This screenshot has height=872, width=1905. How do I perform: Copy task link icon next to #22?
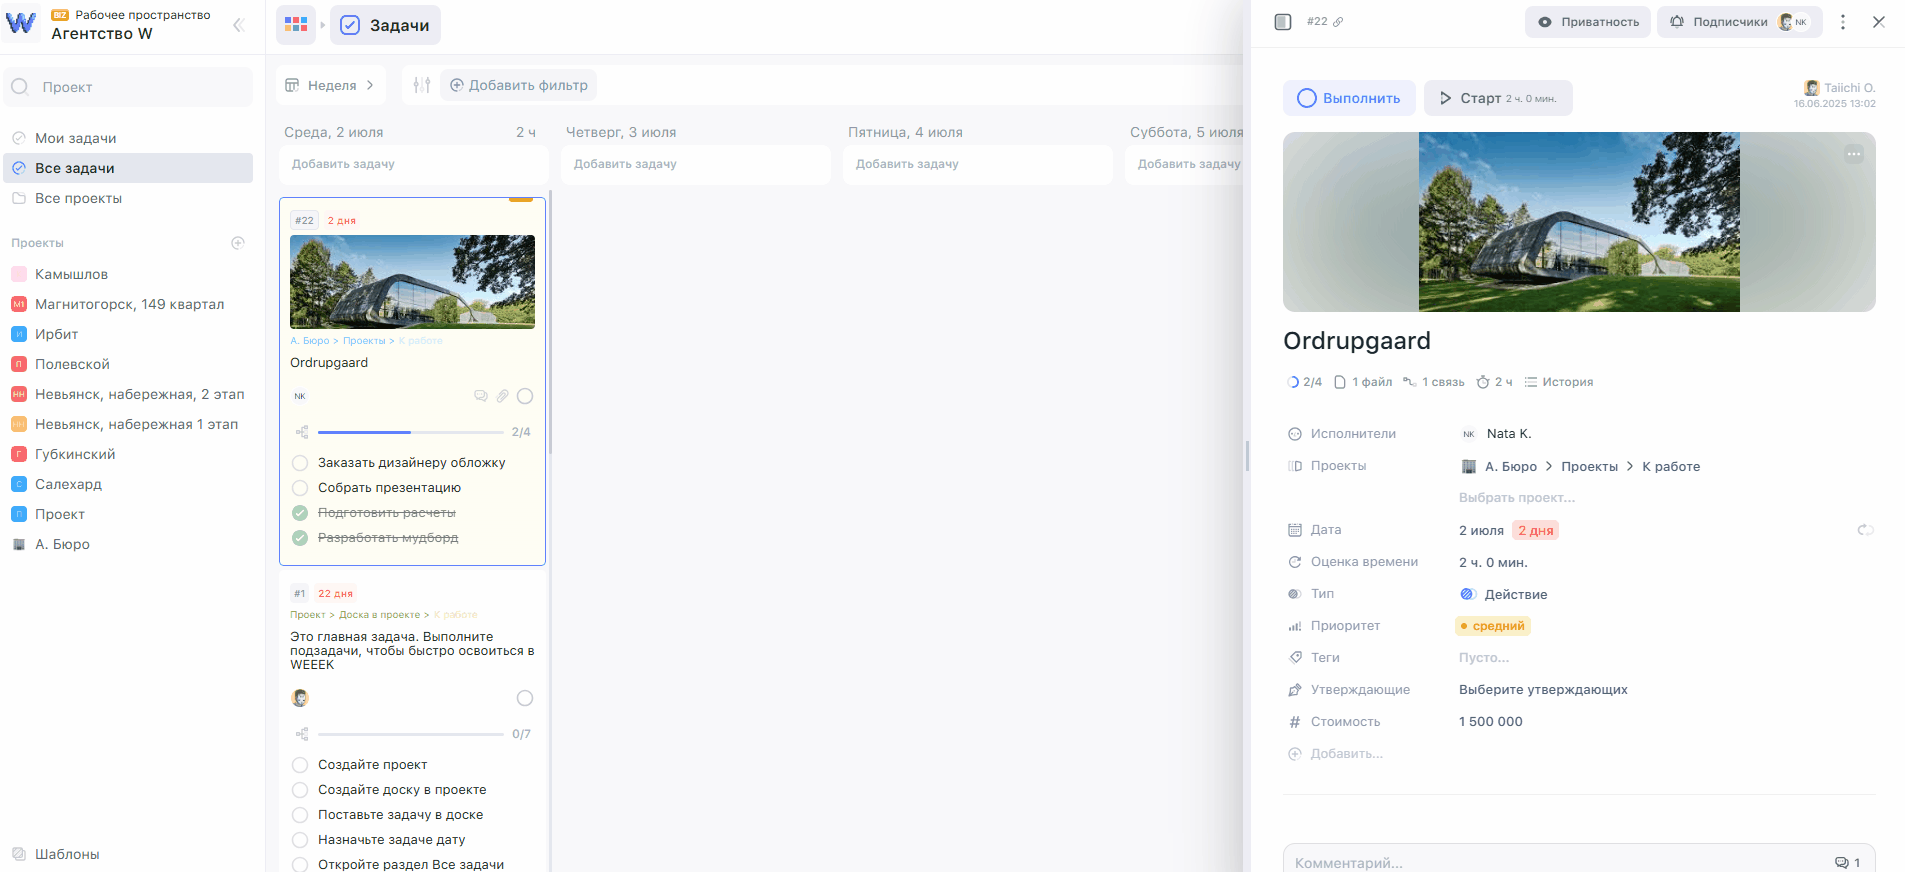coord(1338,22)
